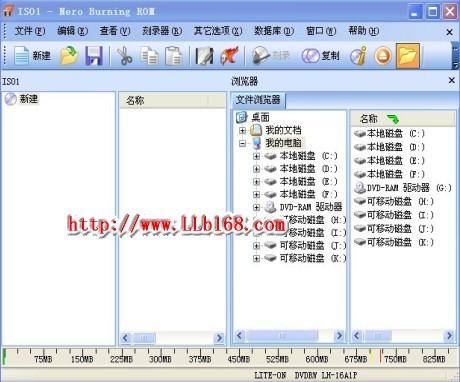
Task: Open a compilation with the open-folder icon
Action: [x=69, y=55]
